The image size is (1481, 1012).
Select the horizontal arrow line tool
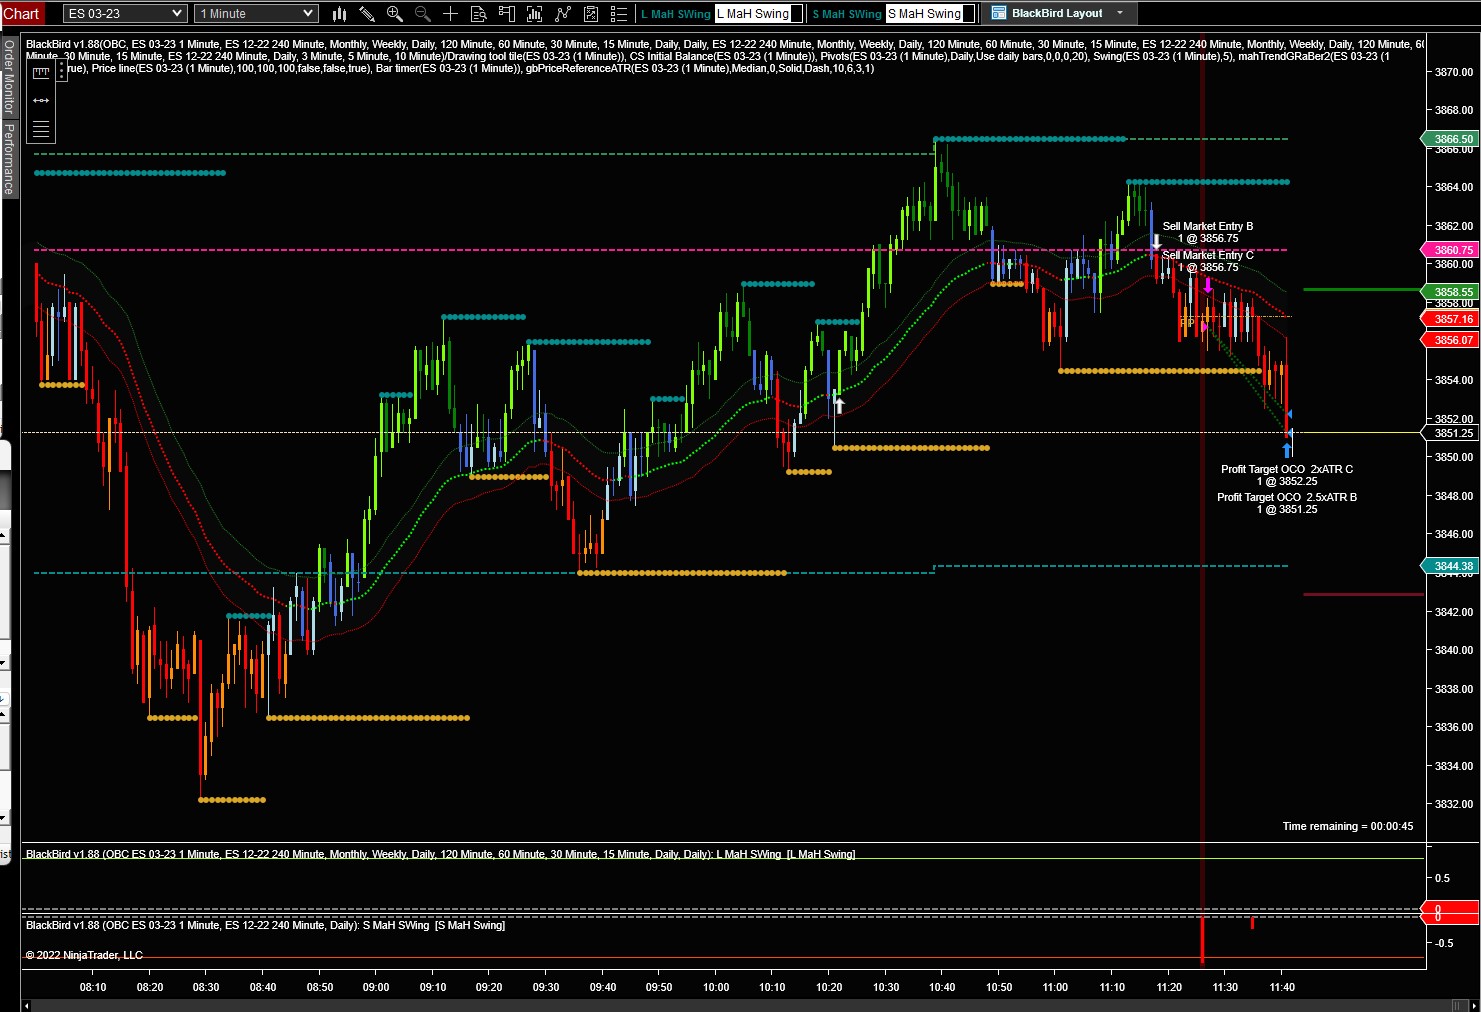[x=41, y=101]
